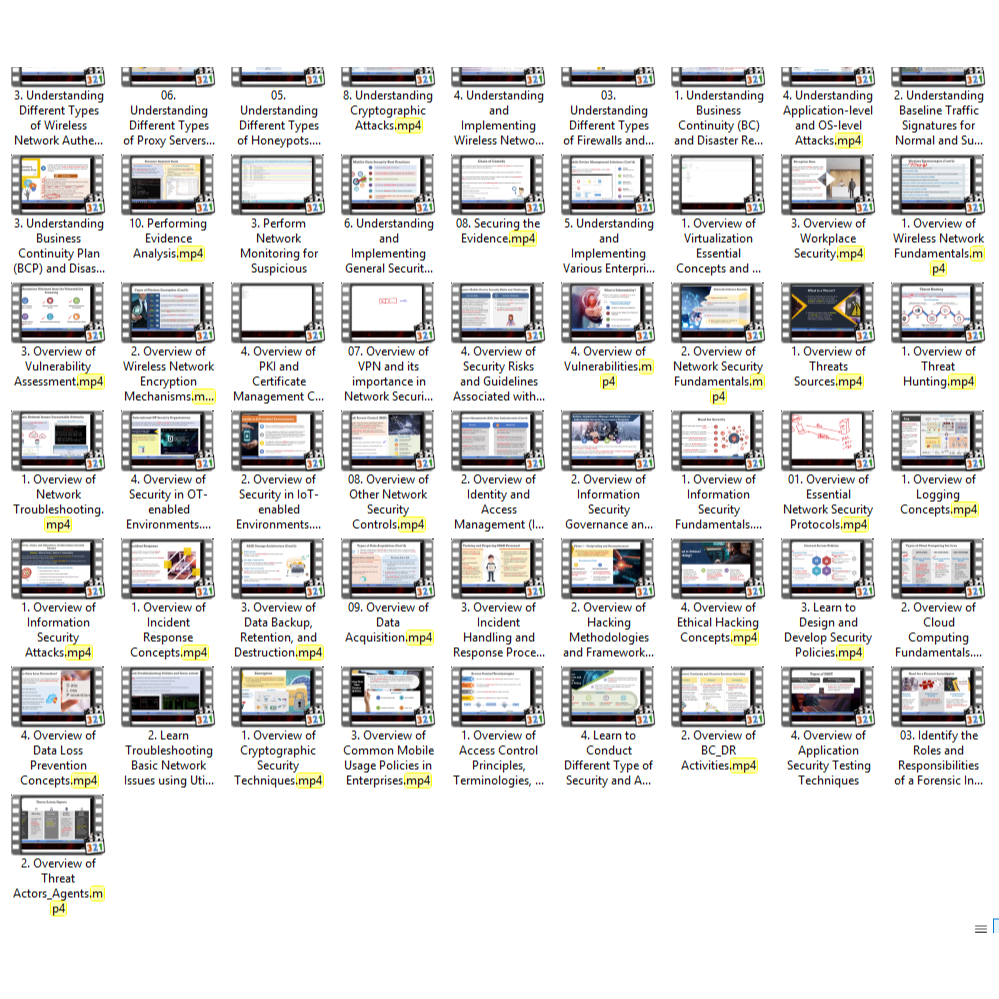Open thumbnail of '4. Overview of Data Loss Prevention Concepts.mp4'
Screen dimensions: 999x999
click(x=59, y=697)
